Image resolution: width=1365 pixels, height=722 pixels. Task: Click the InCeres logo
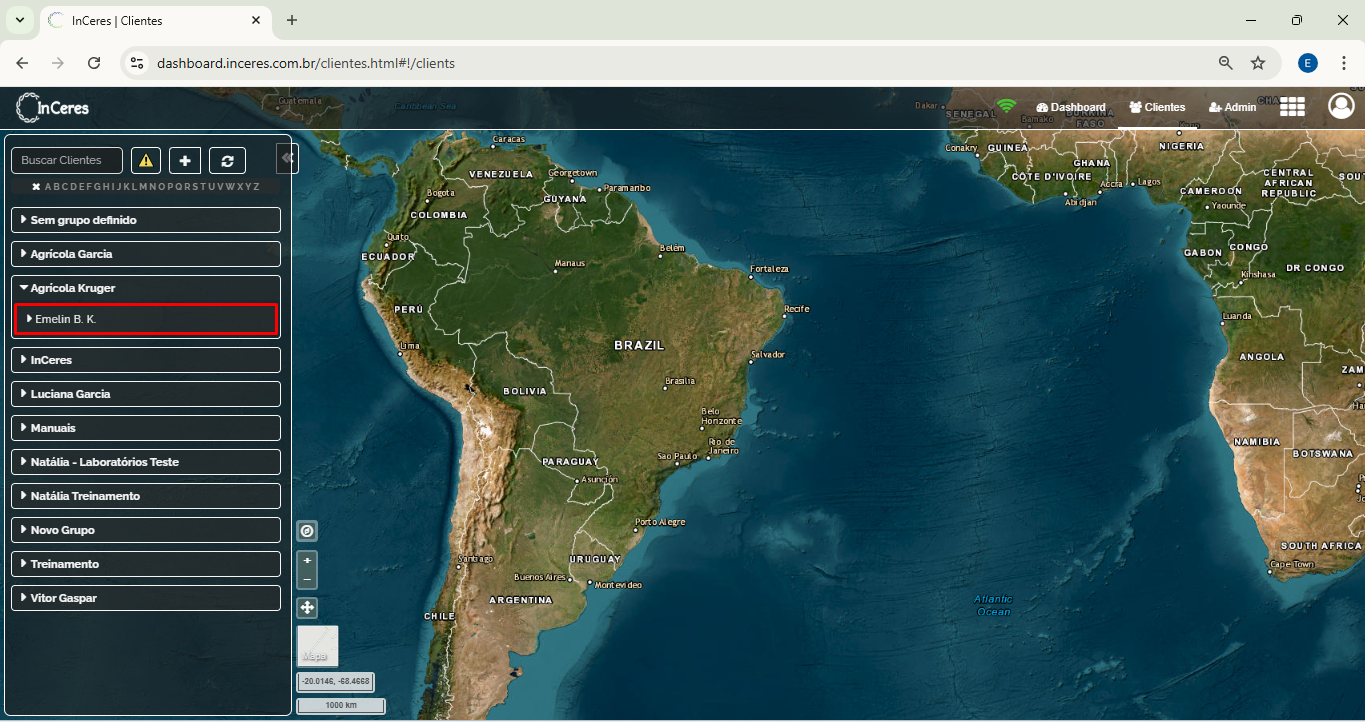(x=53, y=107)
